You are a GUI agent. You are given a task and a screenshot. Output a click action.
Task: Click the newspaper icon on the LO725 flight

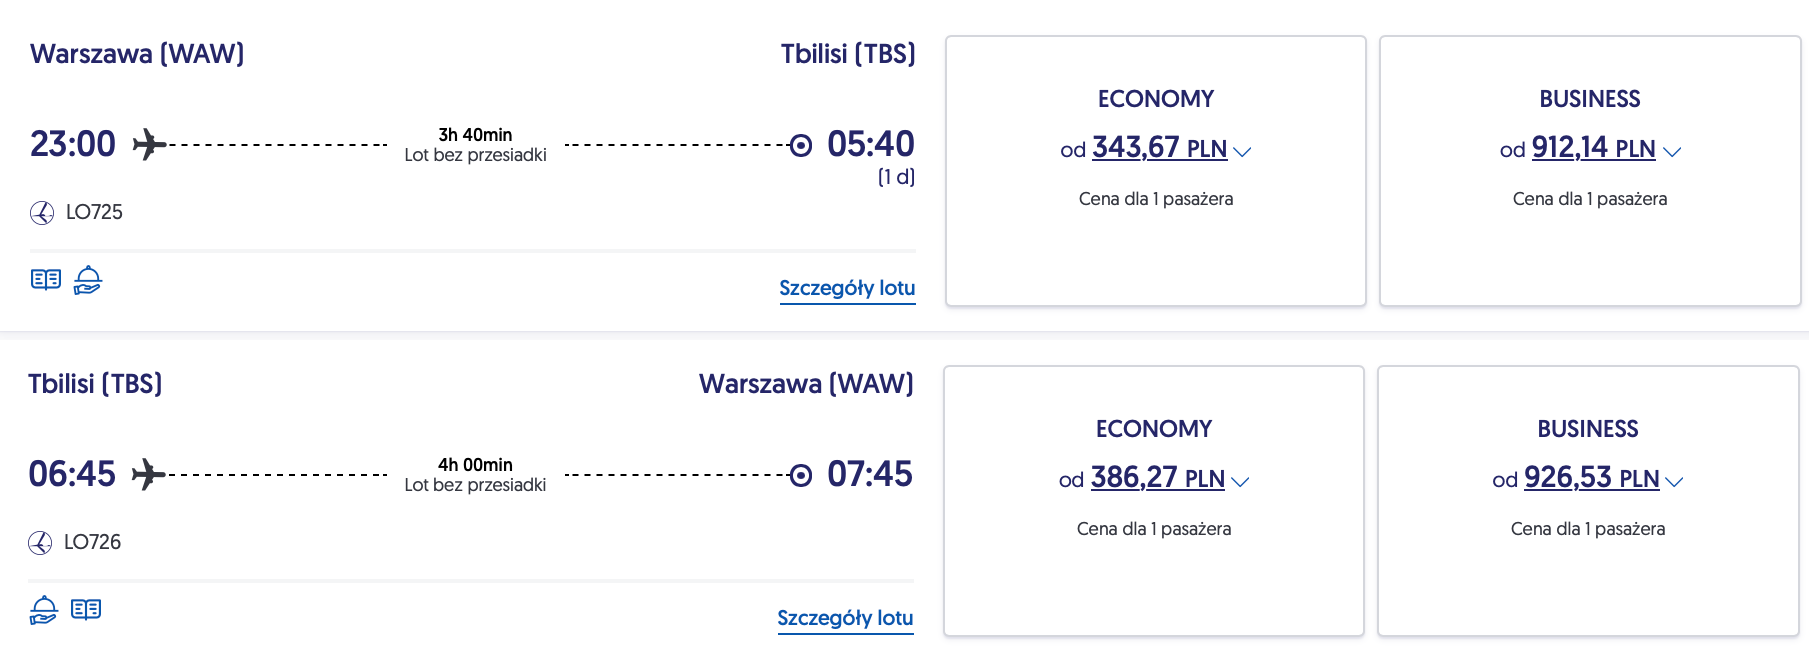click(46, 279)
